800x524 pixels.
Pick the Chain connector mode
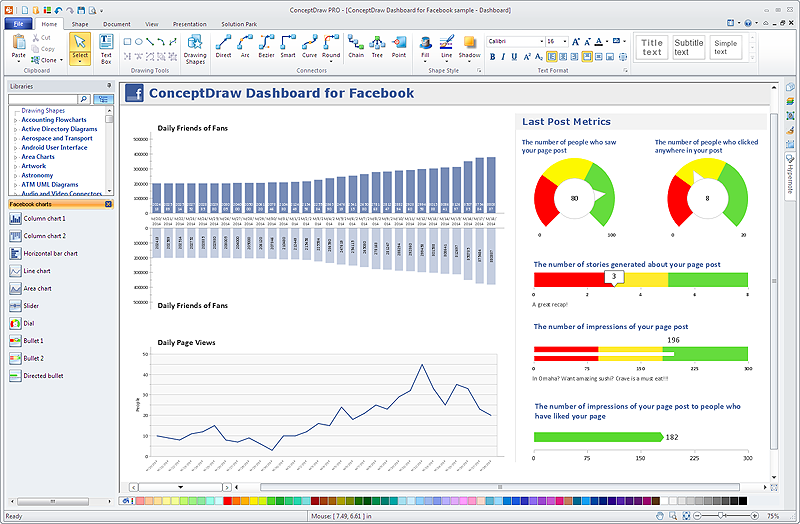point(356,46)
